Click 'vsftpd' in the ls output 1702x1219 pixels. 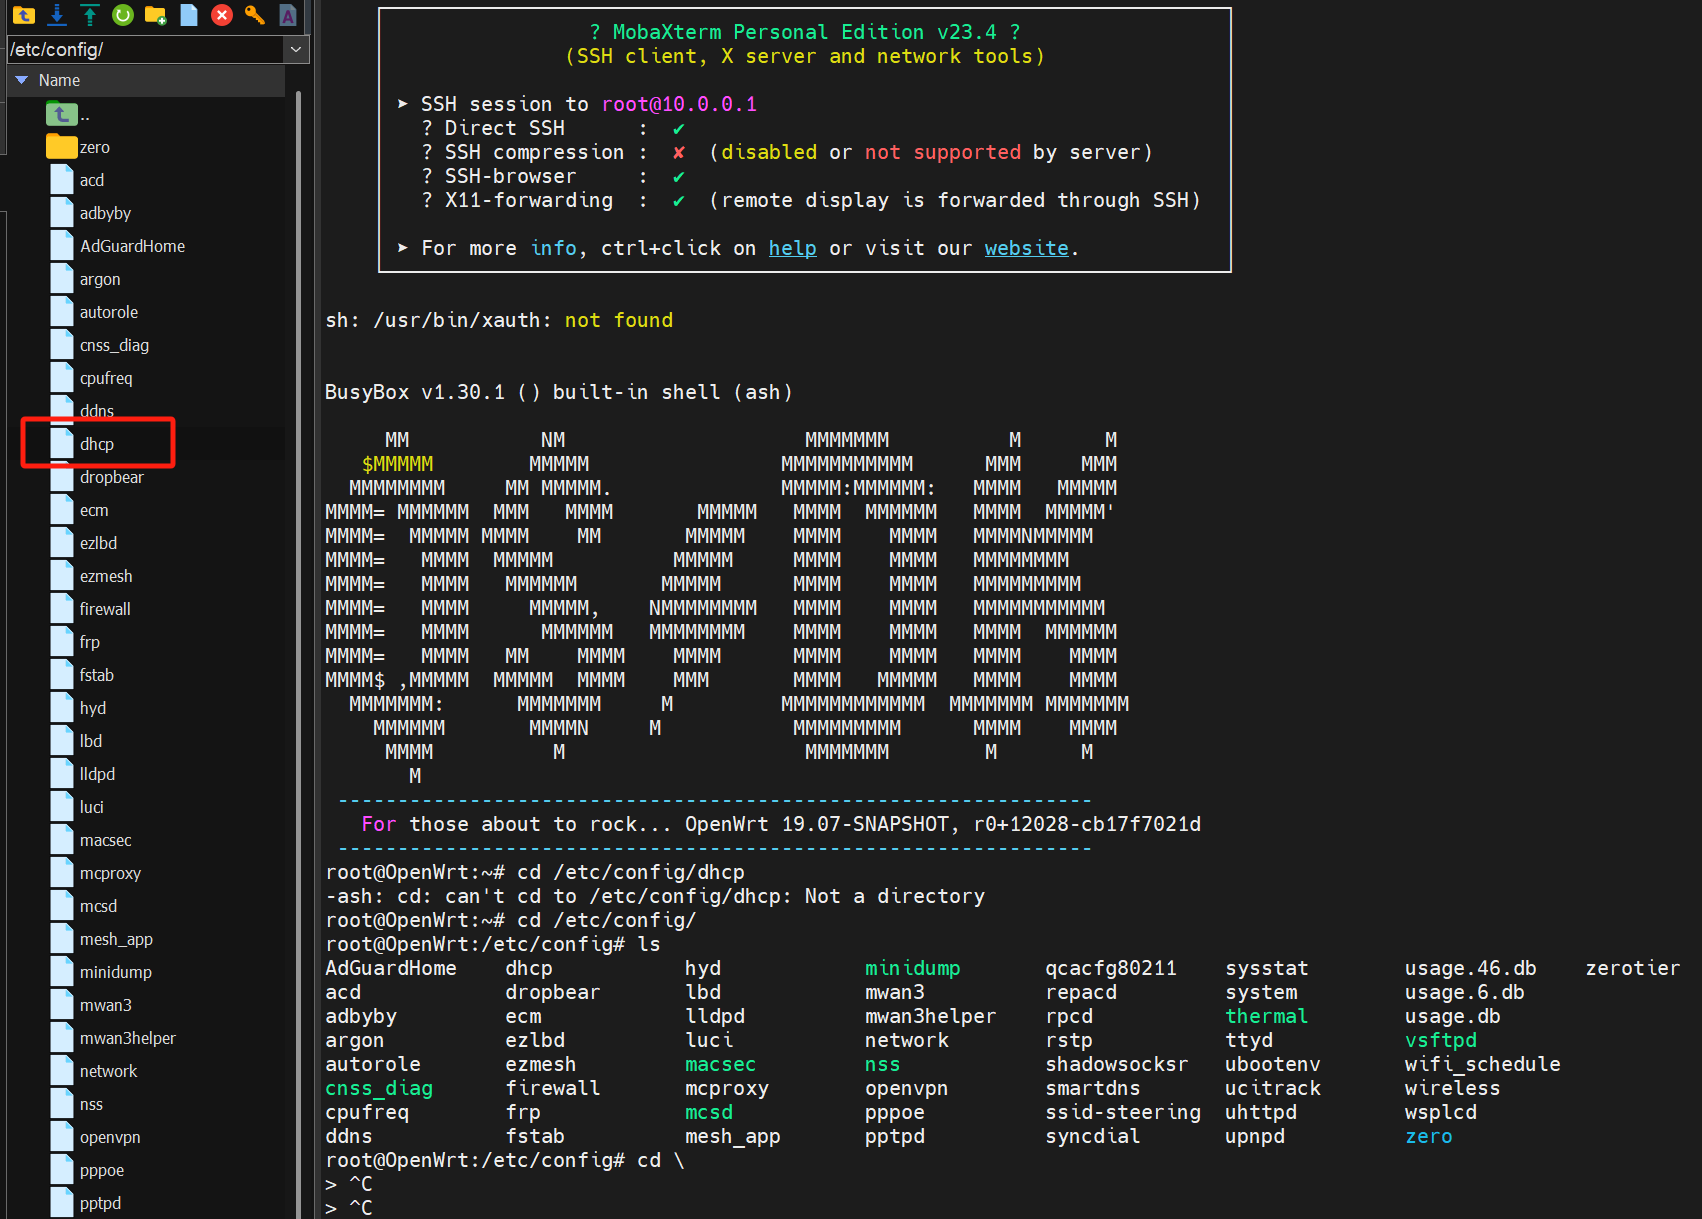click(1440, 1040)
